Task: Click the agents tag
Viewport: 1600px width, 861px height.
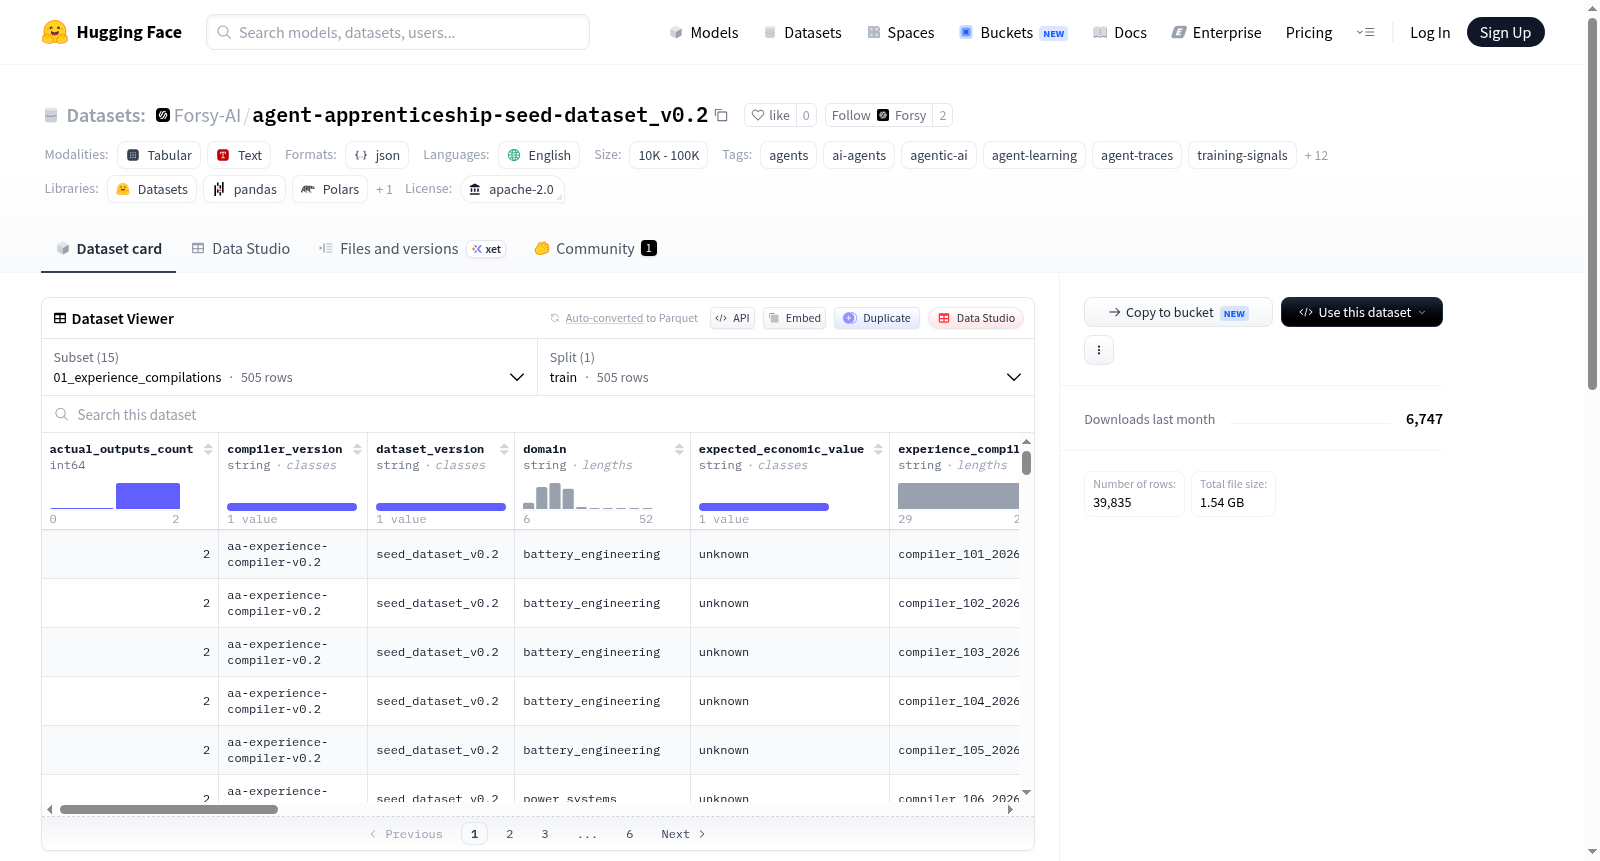Action: [x=788, y=155]
